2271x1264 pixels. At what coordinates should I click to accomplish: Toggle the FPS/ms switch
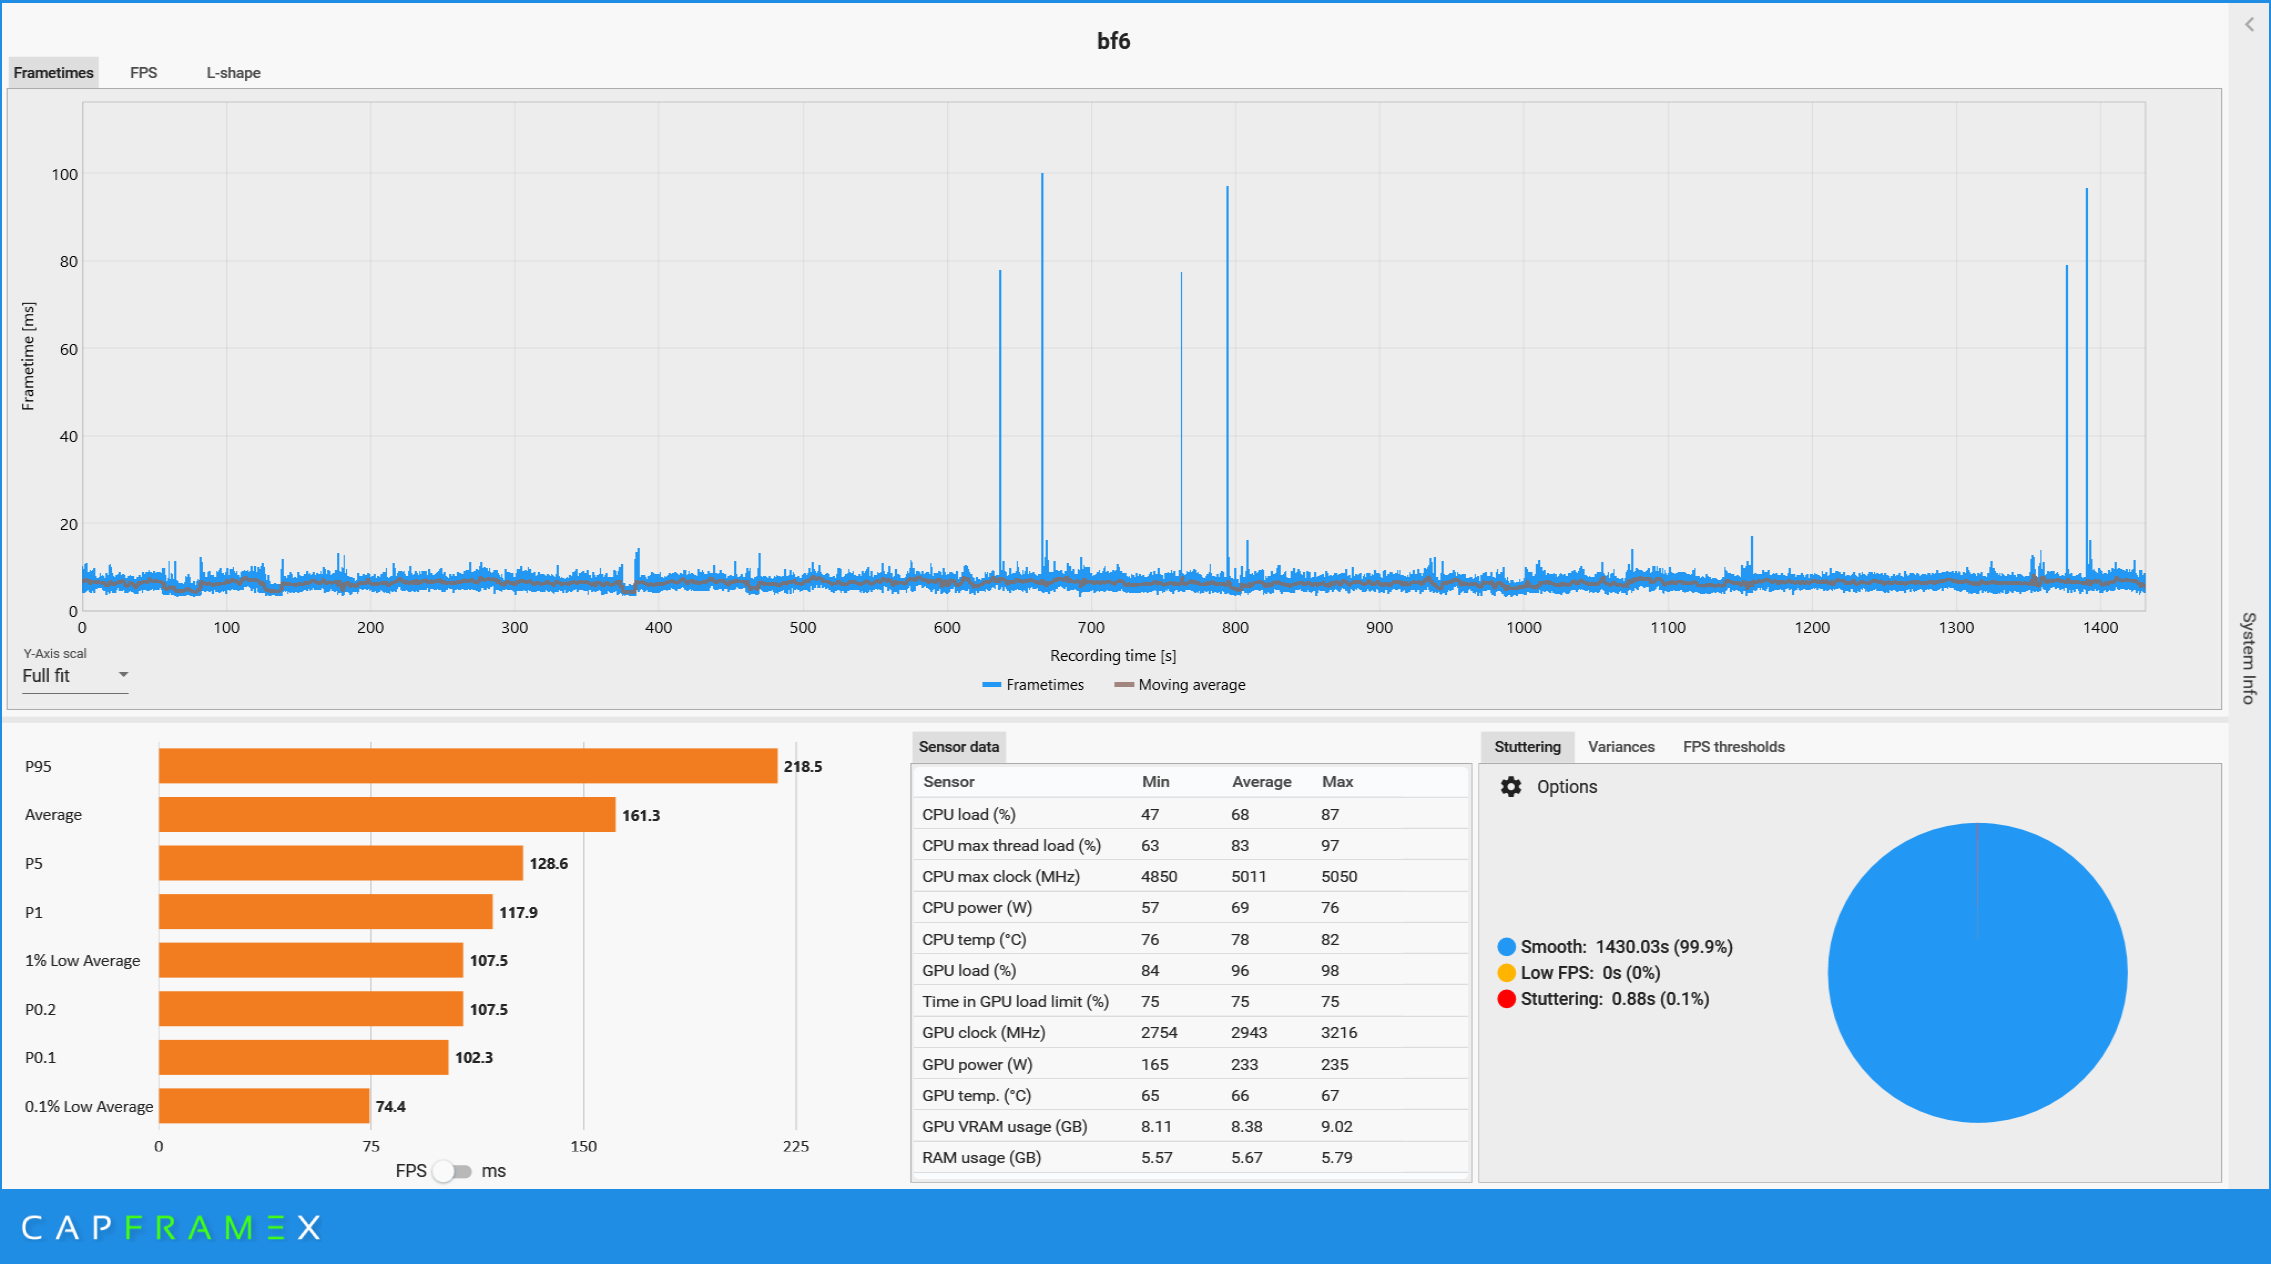point(452,1171)
